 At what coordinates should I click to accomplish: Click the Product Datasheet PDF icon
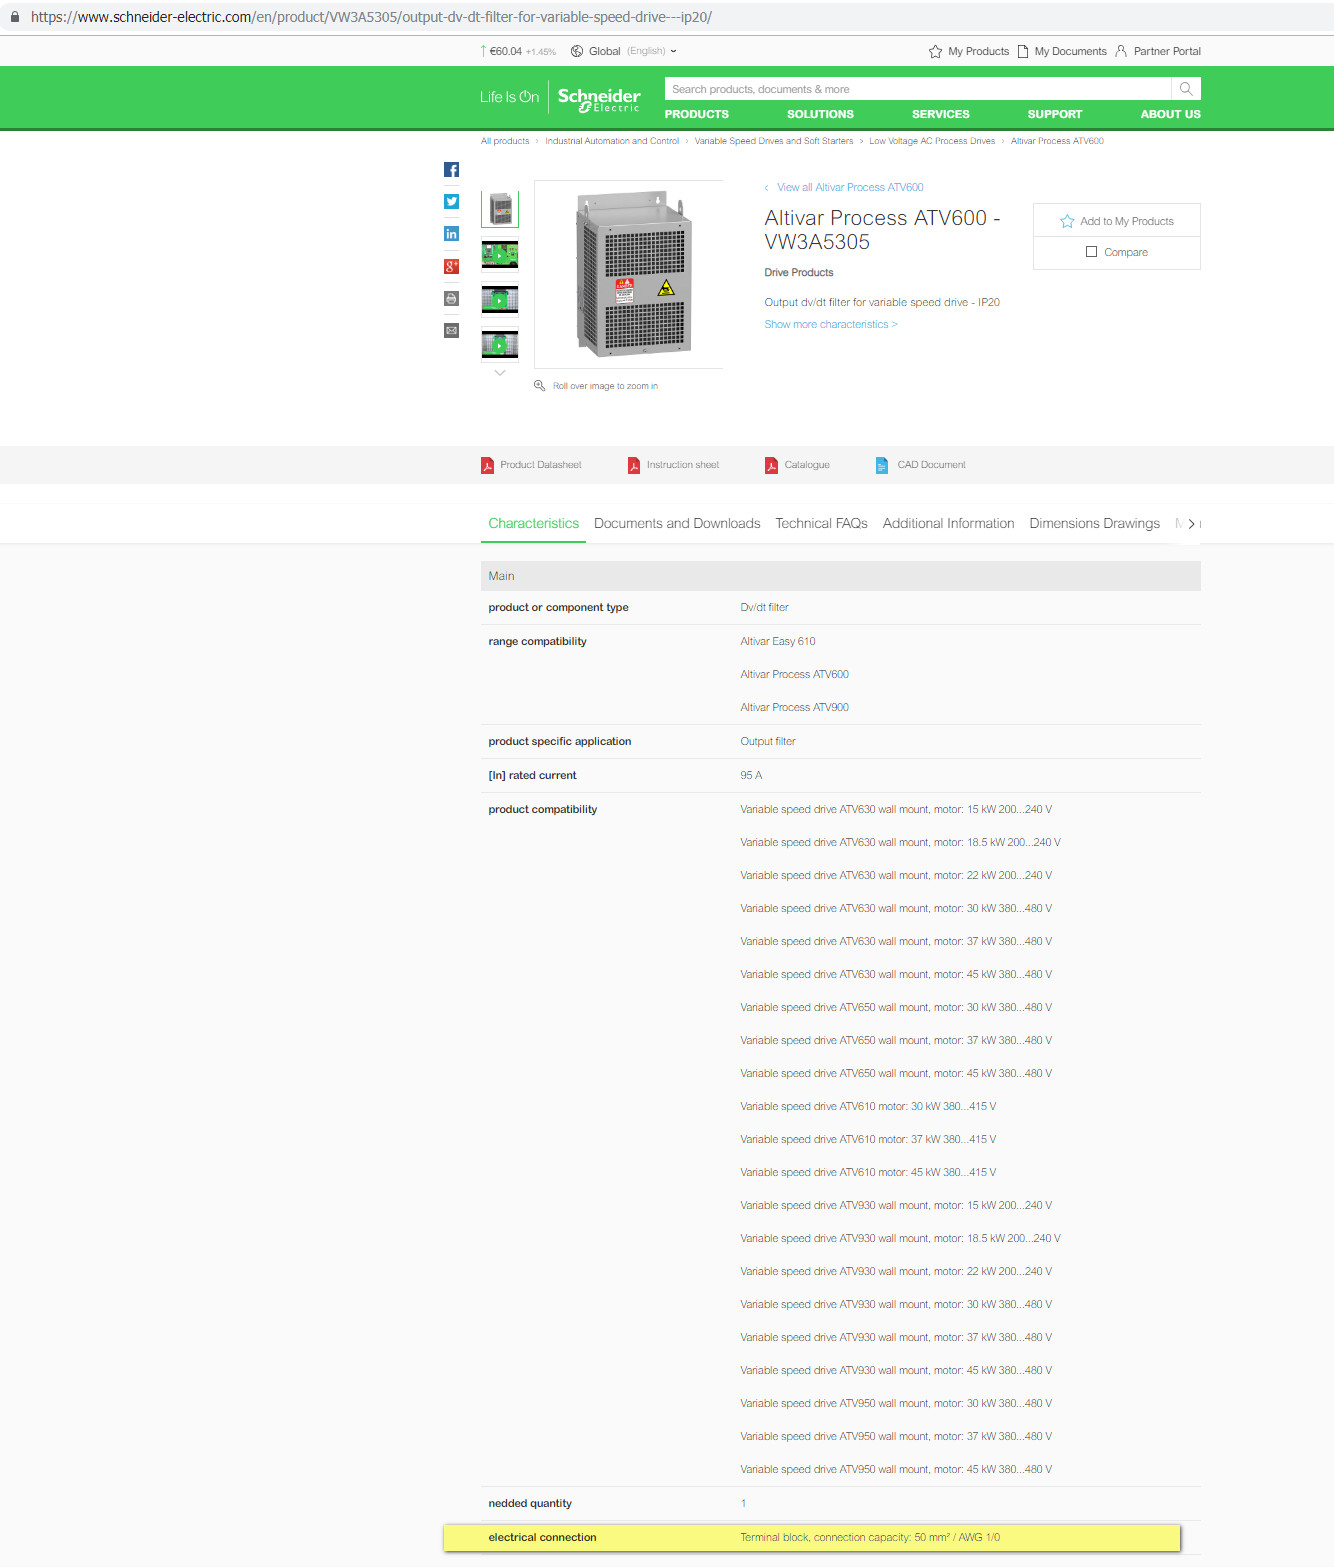488,465
